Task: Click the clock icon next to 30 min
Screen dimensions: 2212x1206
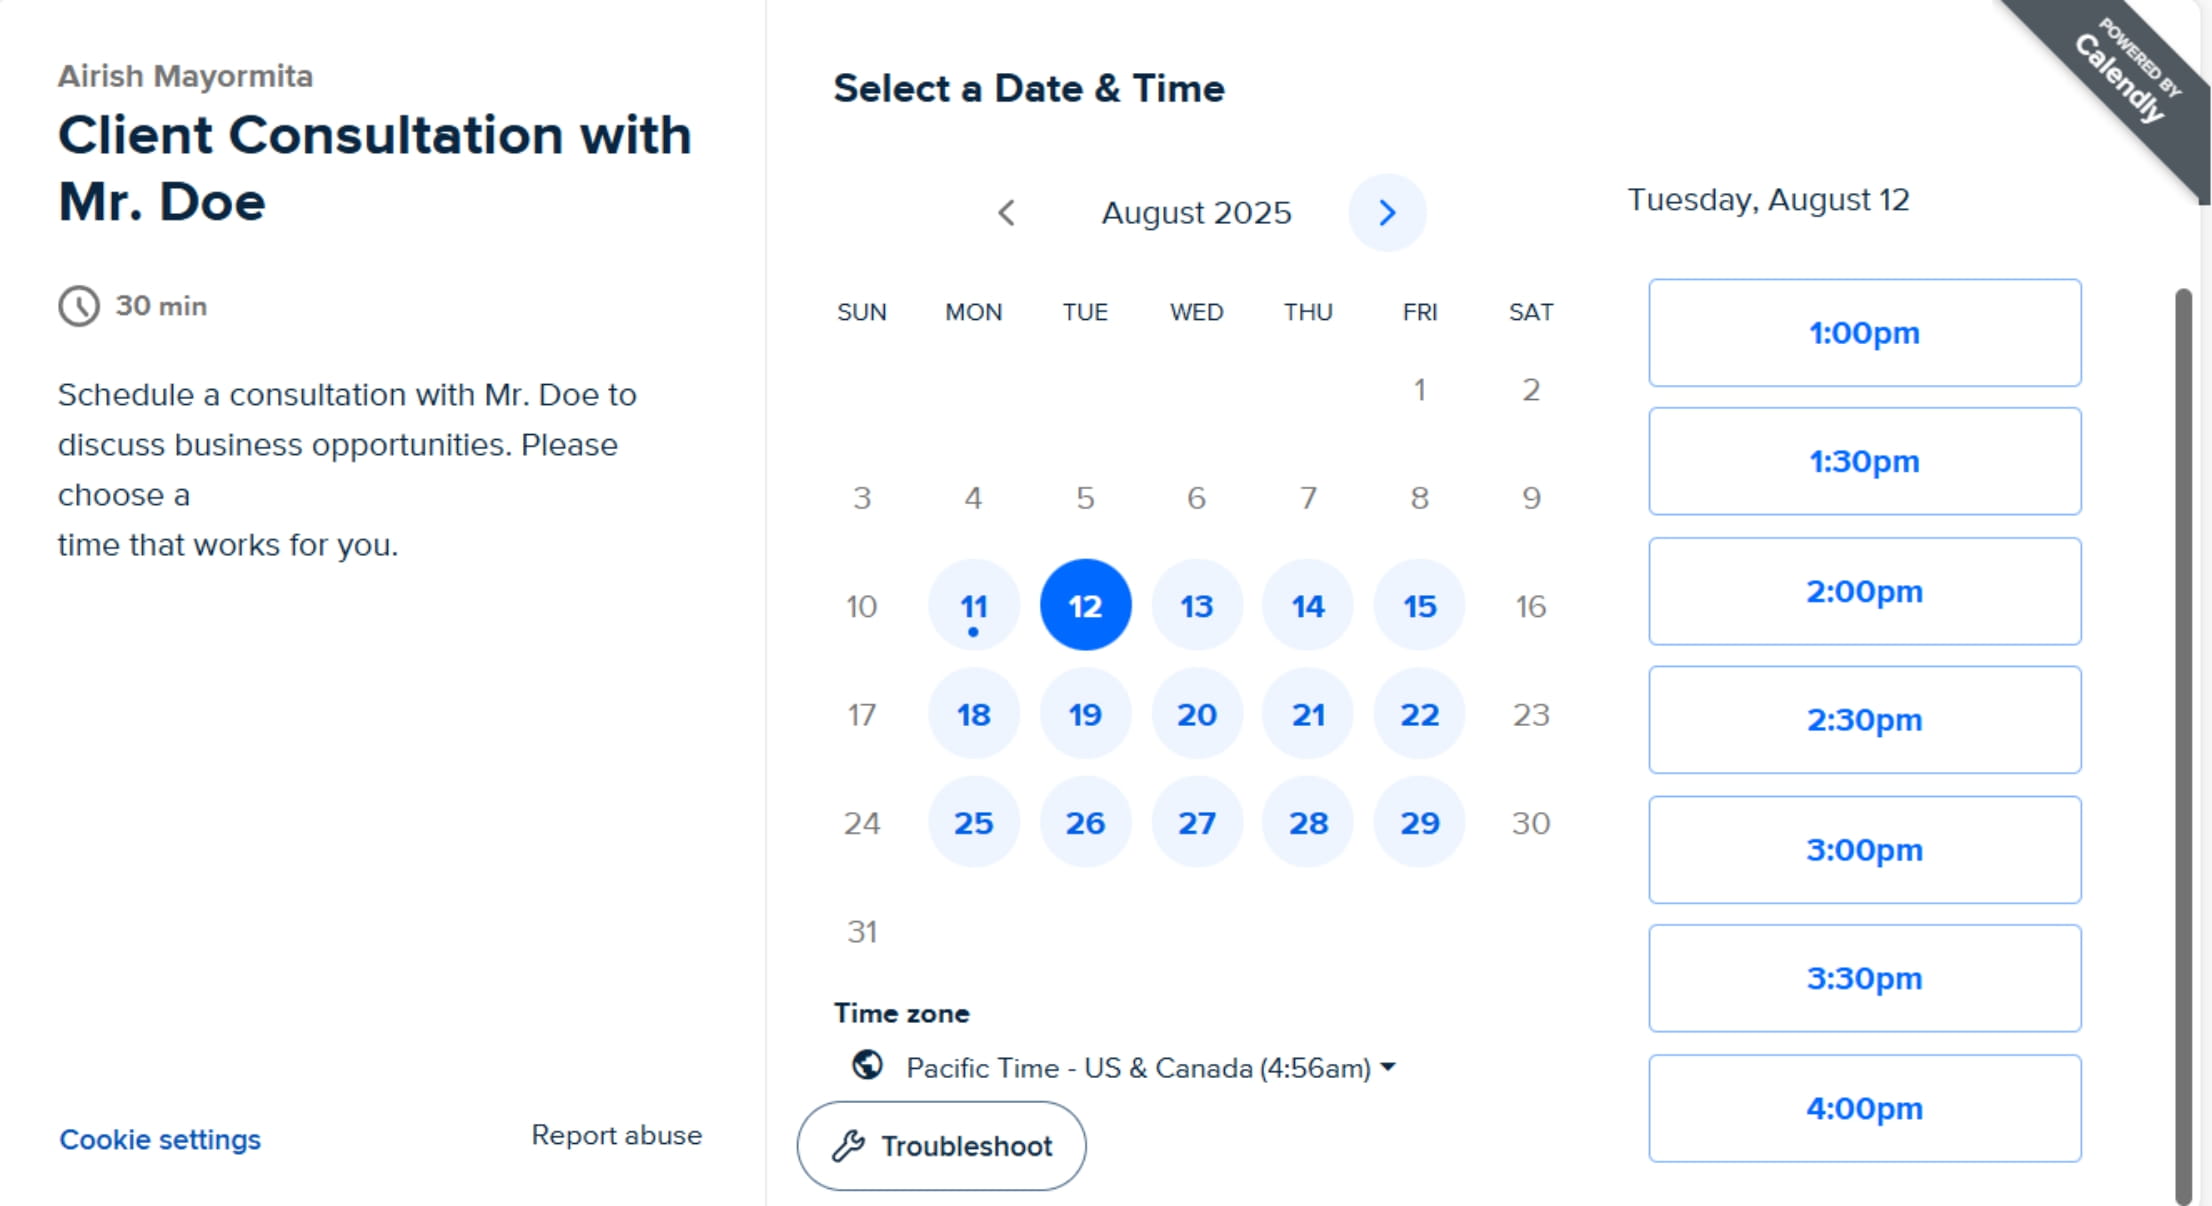Action: (x=79, y=306)
